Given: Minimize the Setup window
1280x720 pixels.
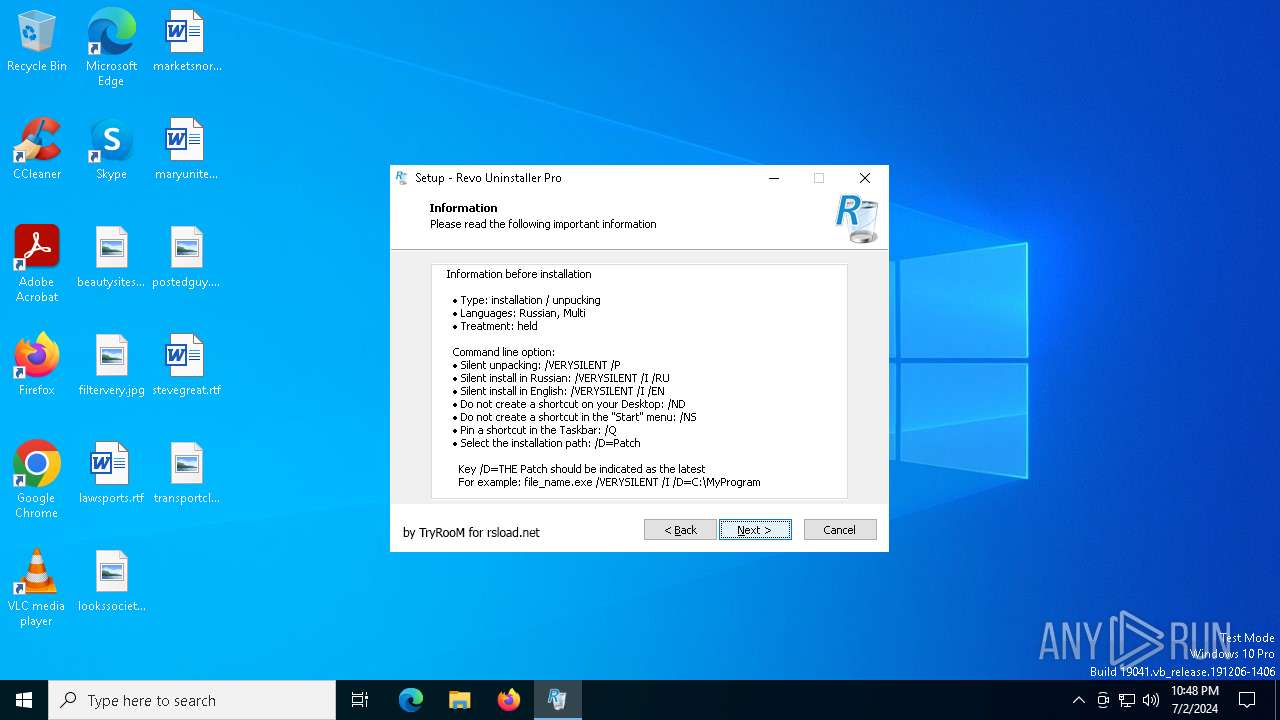Looking at the screenshot, I should pos(773,178).
